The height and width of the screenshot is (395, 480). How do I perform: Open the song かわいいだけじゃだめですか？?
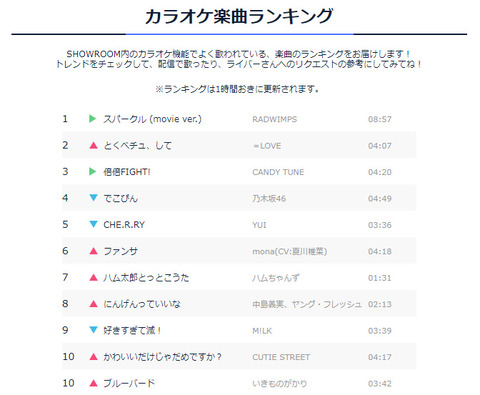click(162, 357)
